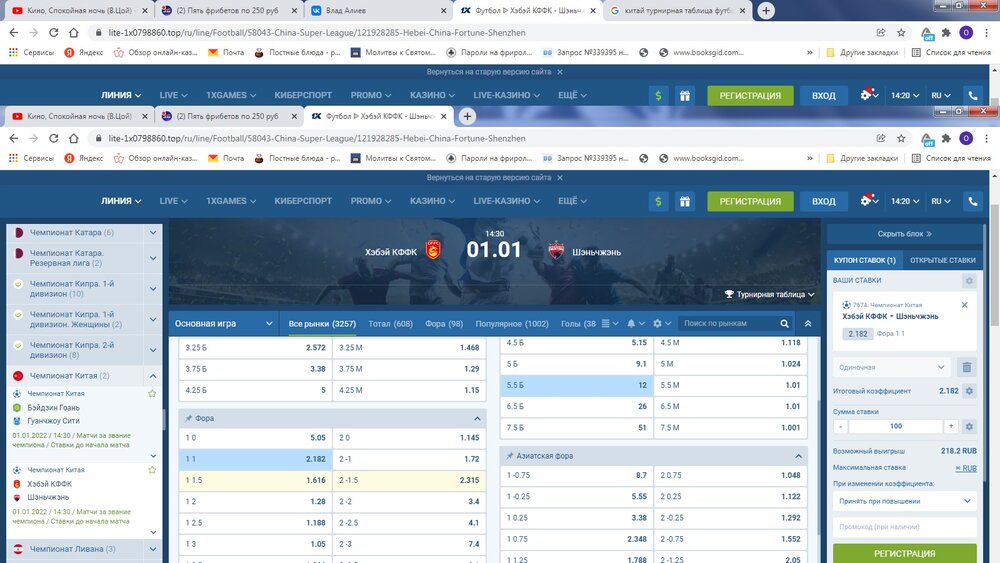Click the RUB maximum stake link
Screen dimensions: 1000x563
point(966,468)
